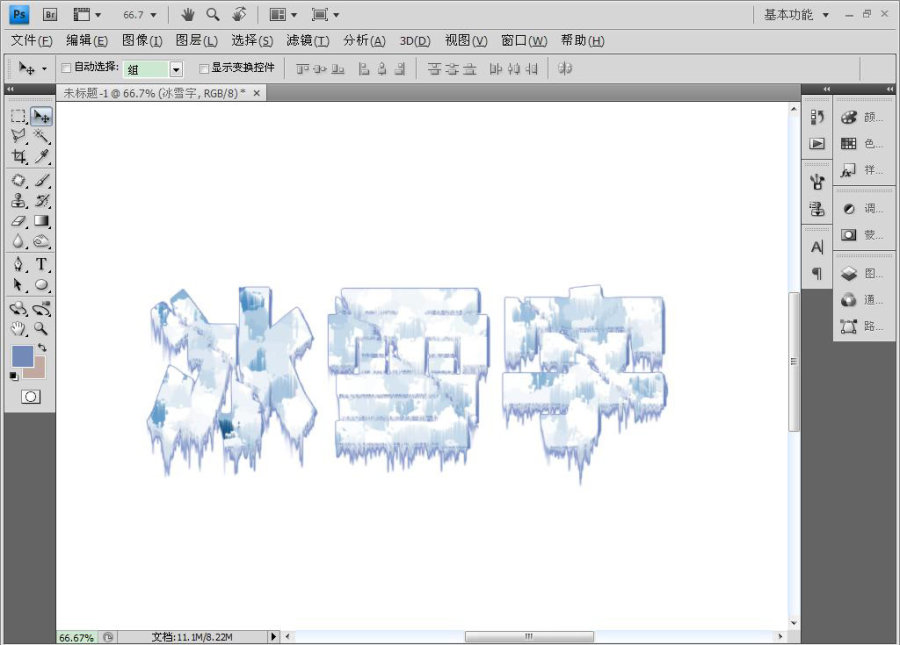This screenshot has height=645, width=900.
Task: Open the Arrange Documents dropdown
Action: pyautogui.click(x=283, y=15)
